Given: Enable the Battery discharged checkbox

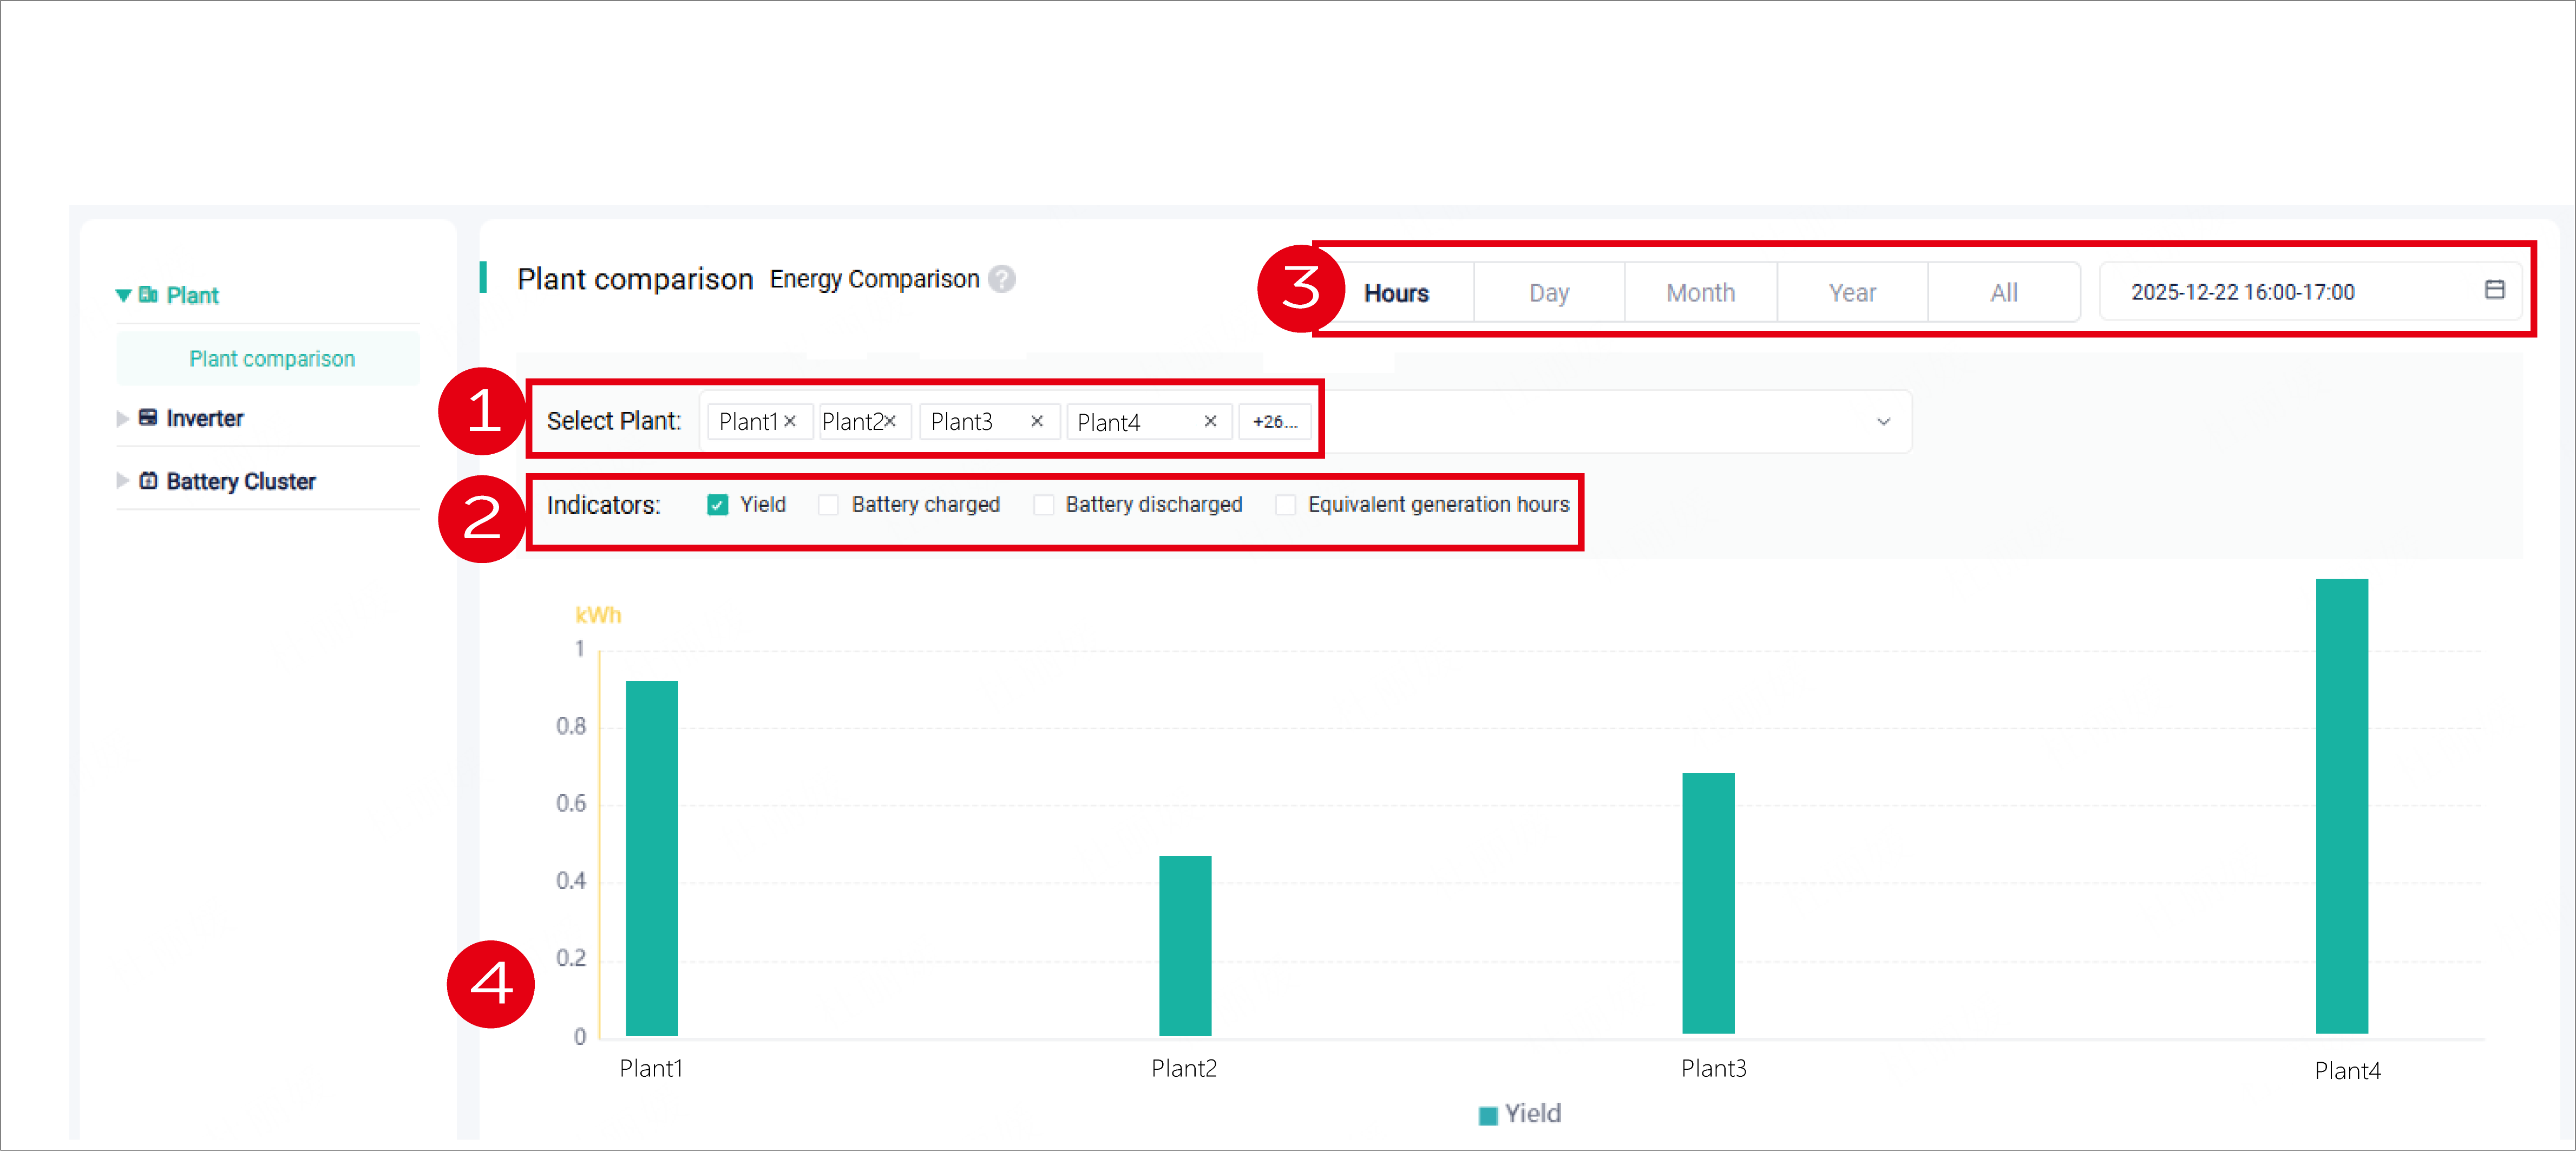Looking at the screenshot, I should click(1043, 505).
